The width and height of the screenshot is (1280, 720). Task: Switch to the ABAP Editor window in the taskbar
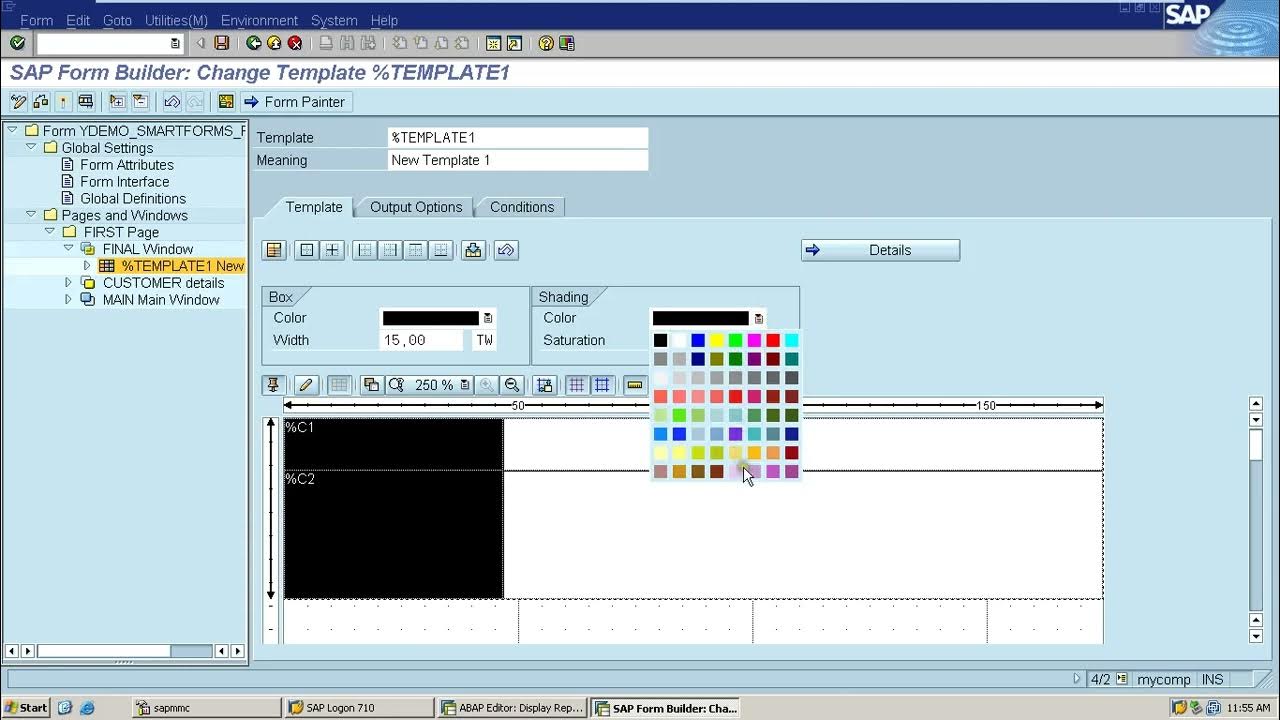click(x=512, y=707)
